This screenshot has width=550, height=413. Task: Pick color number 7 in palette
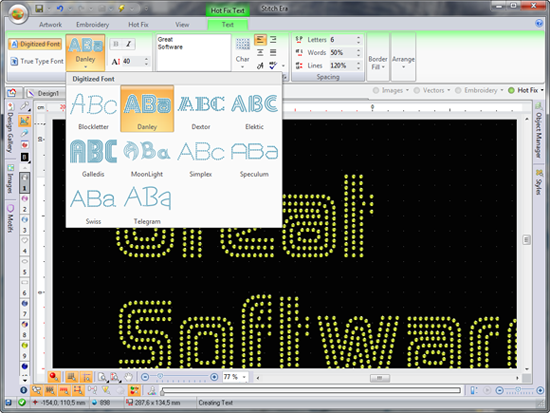(x=24, y=308)
